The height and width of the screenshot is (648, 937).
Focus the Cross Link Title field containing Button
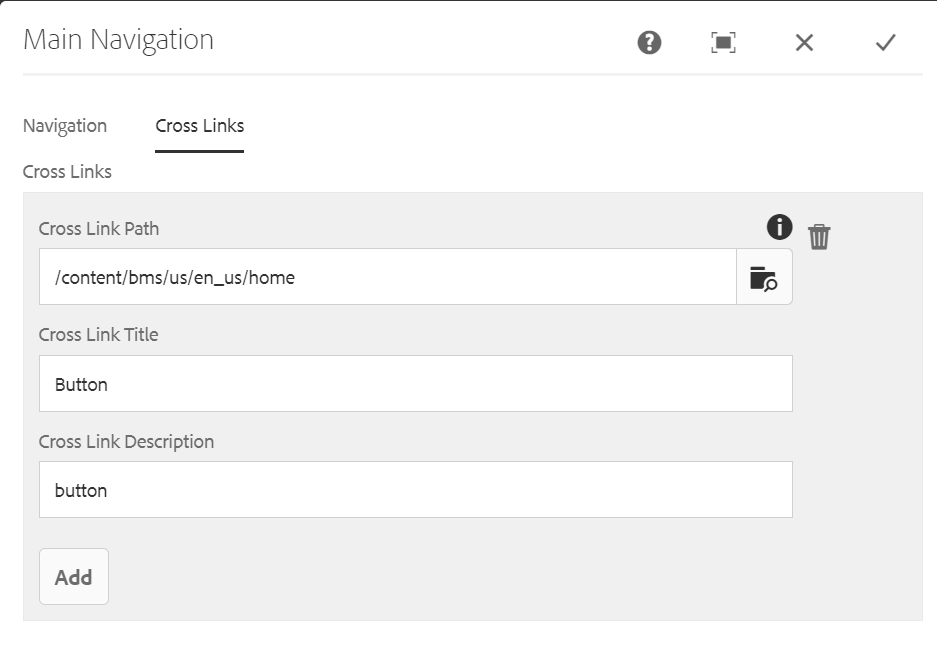point(416,384)
